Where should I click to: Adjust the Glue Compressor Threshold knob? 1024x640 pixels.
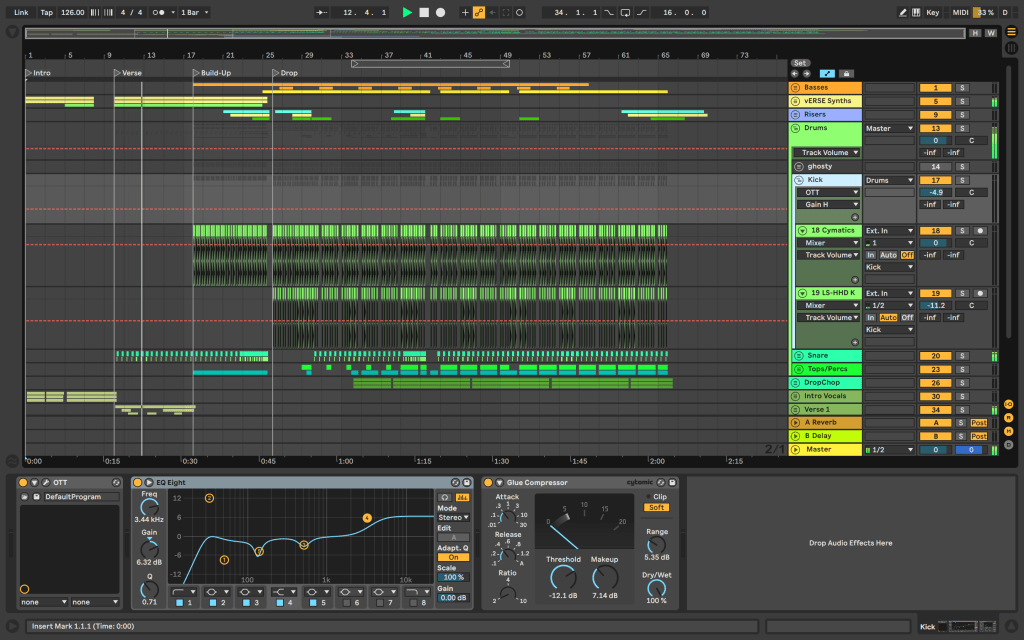pyautogui.click(x=563, y=577)
